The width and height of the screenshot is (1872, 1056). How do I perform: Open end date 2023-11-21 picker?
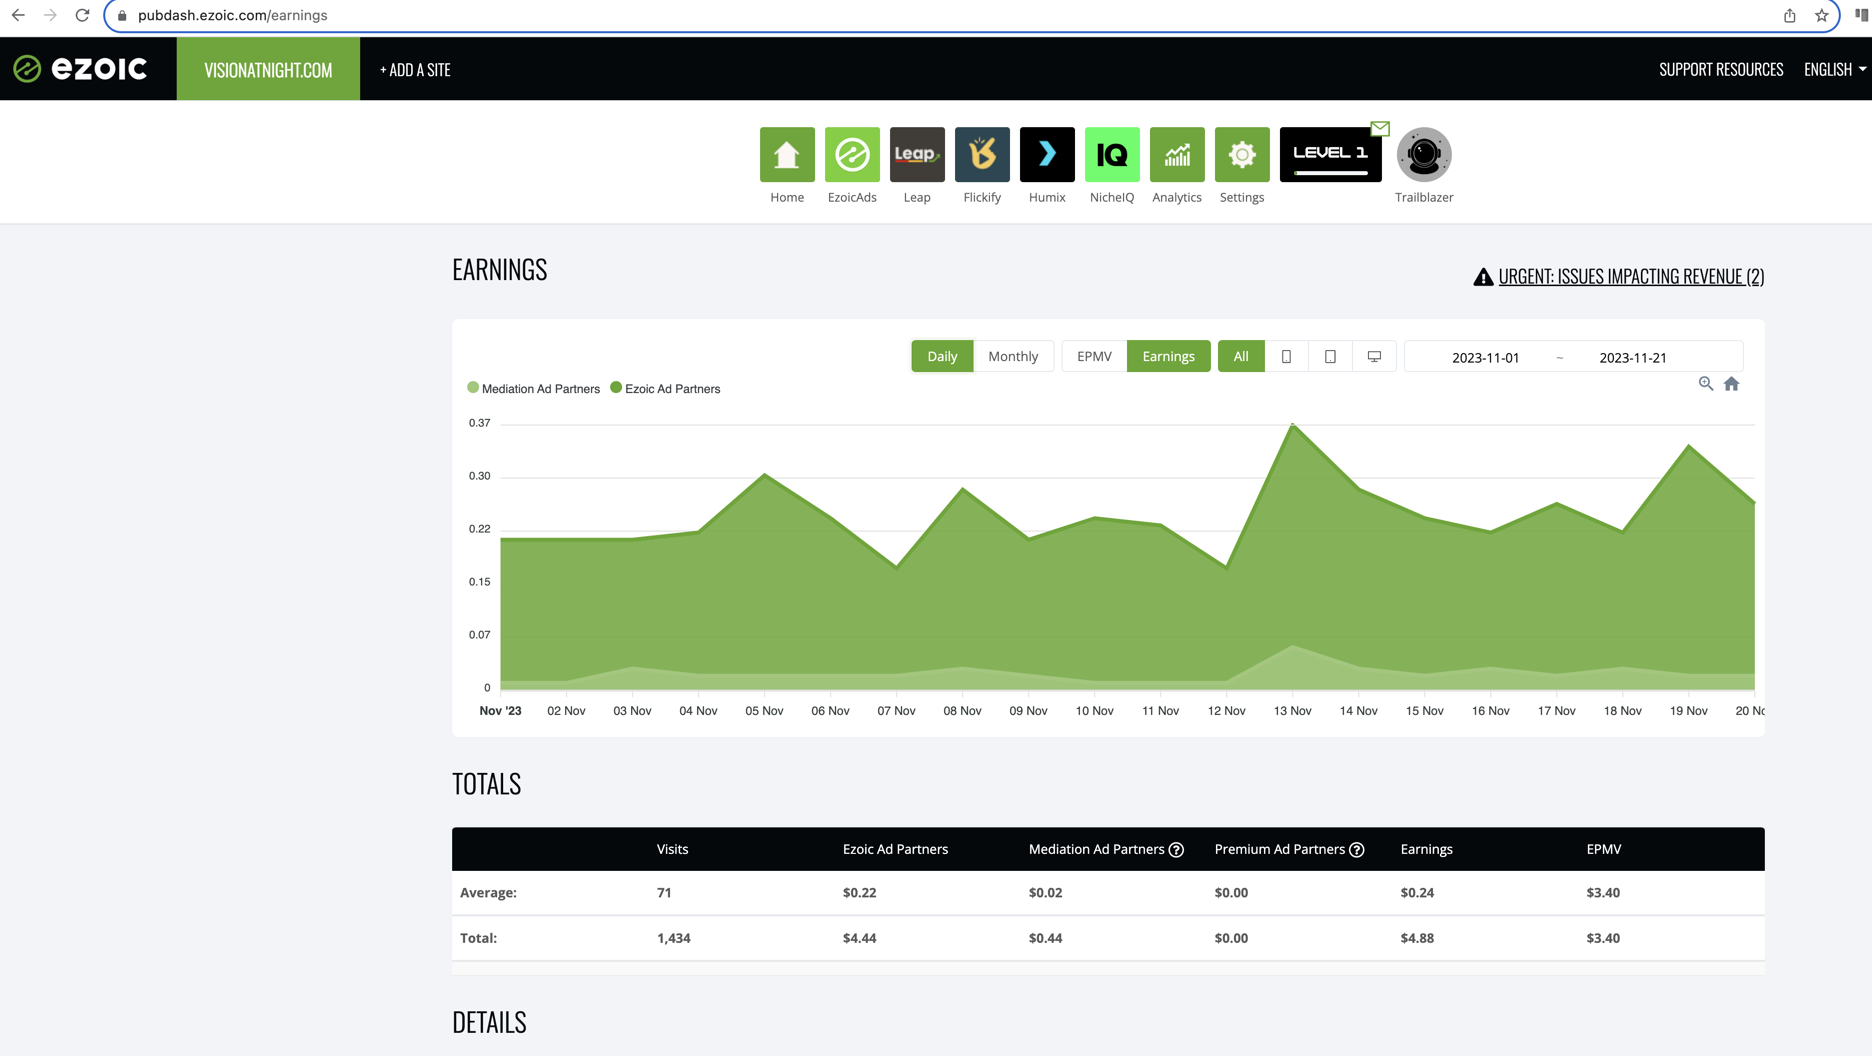1632,357
